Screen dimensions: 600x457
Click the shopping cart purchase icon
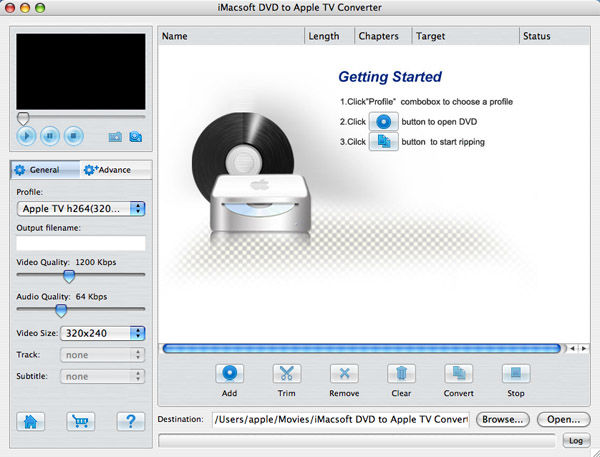80,422
